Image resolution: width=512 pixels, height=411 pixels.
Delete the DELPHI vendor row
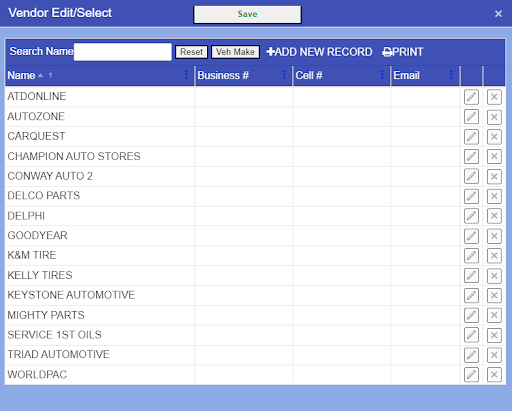[x=494, y=216]
